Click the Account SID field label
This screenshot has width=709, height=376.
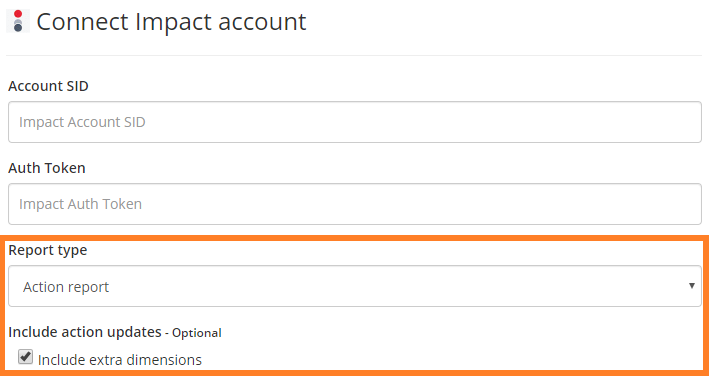[48, 86]
